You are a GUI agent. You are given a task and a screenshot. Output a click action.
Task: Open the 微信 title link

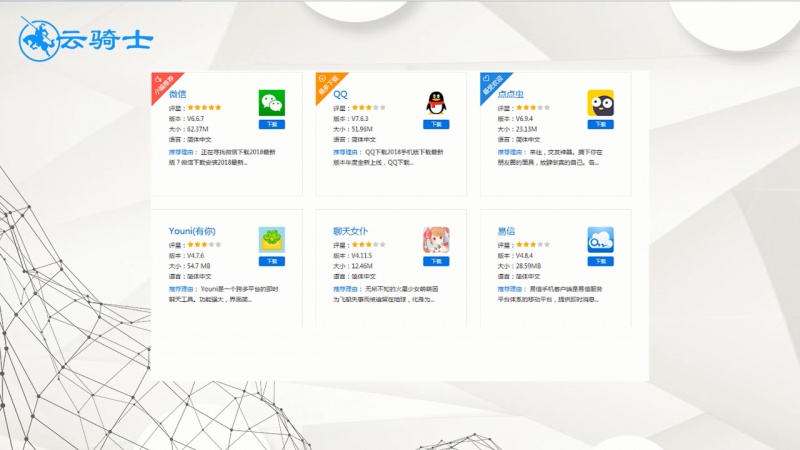(178, 94)
